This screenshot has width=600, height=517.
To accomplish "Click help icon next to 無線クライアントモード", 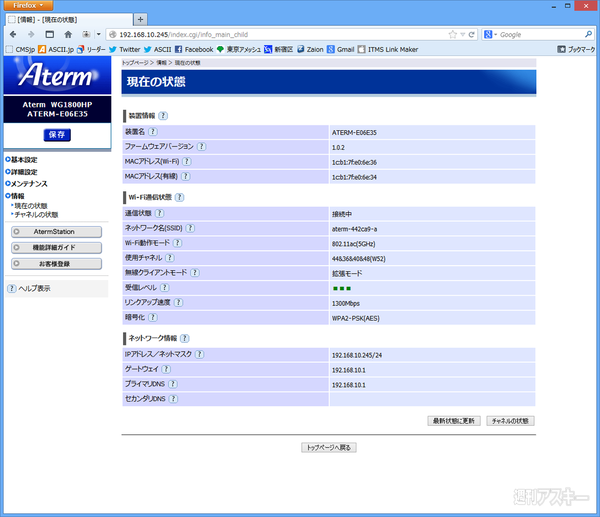I will coord(195,272).
